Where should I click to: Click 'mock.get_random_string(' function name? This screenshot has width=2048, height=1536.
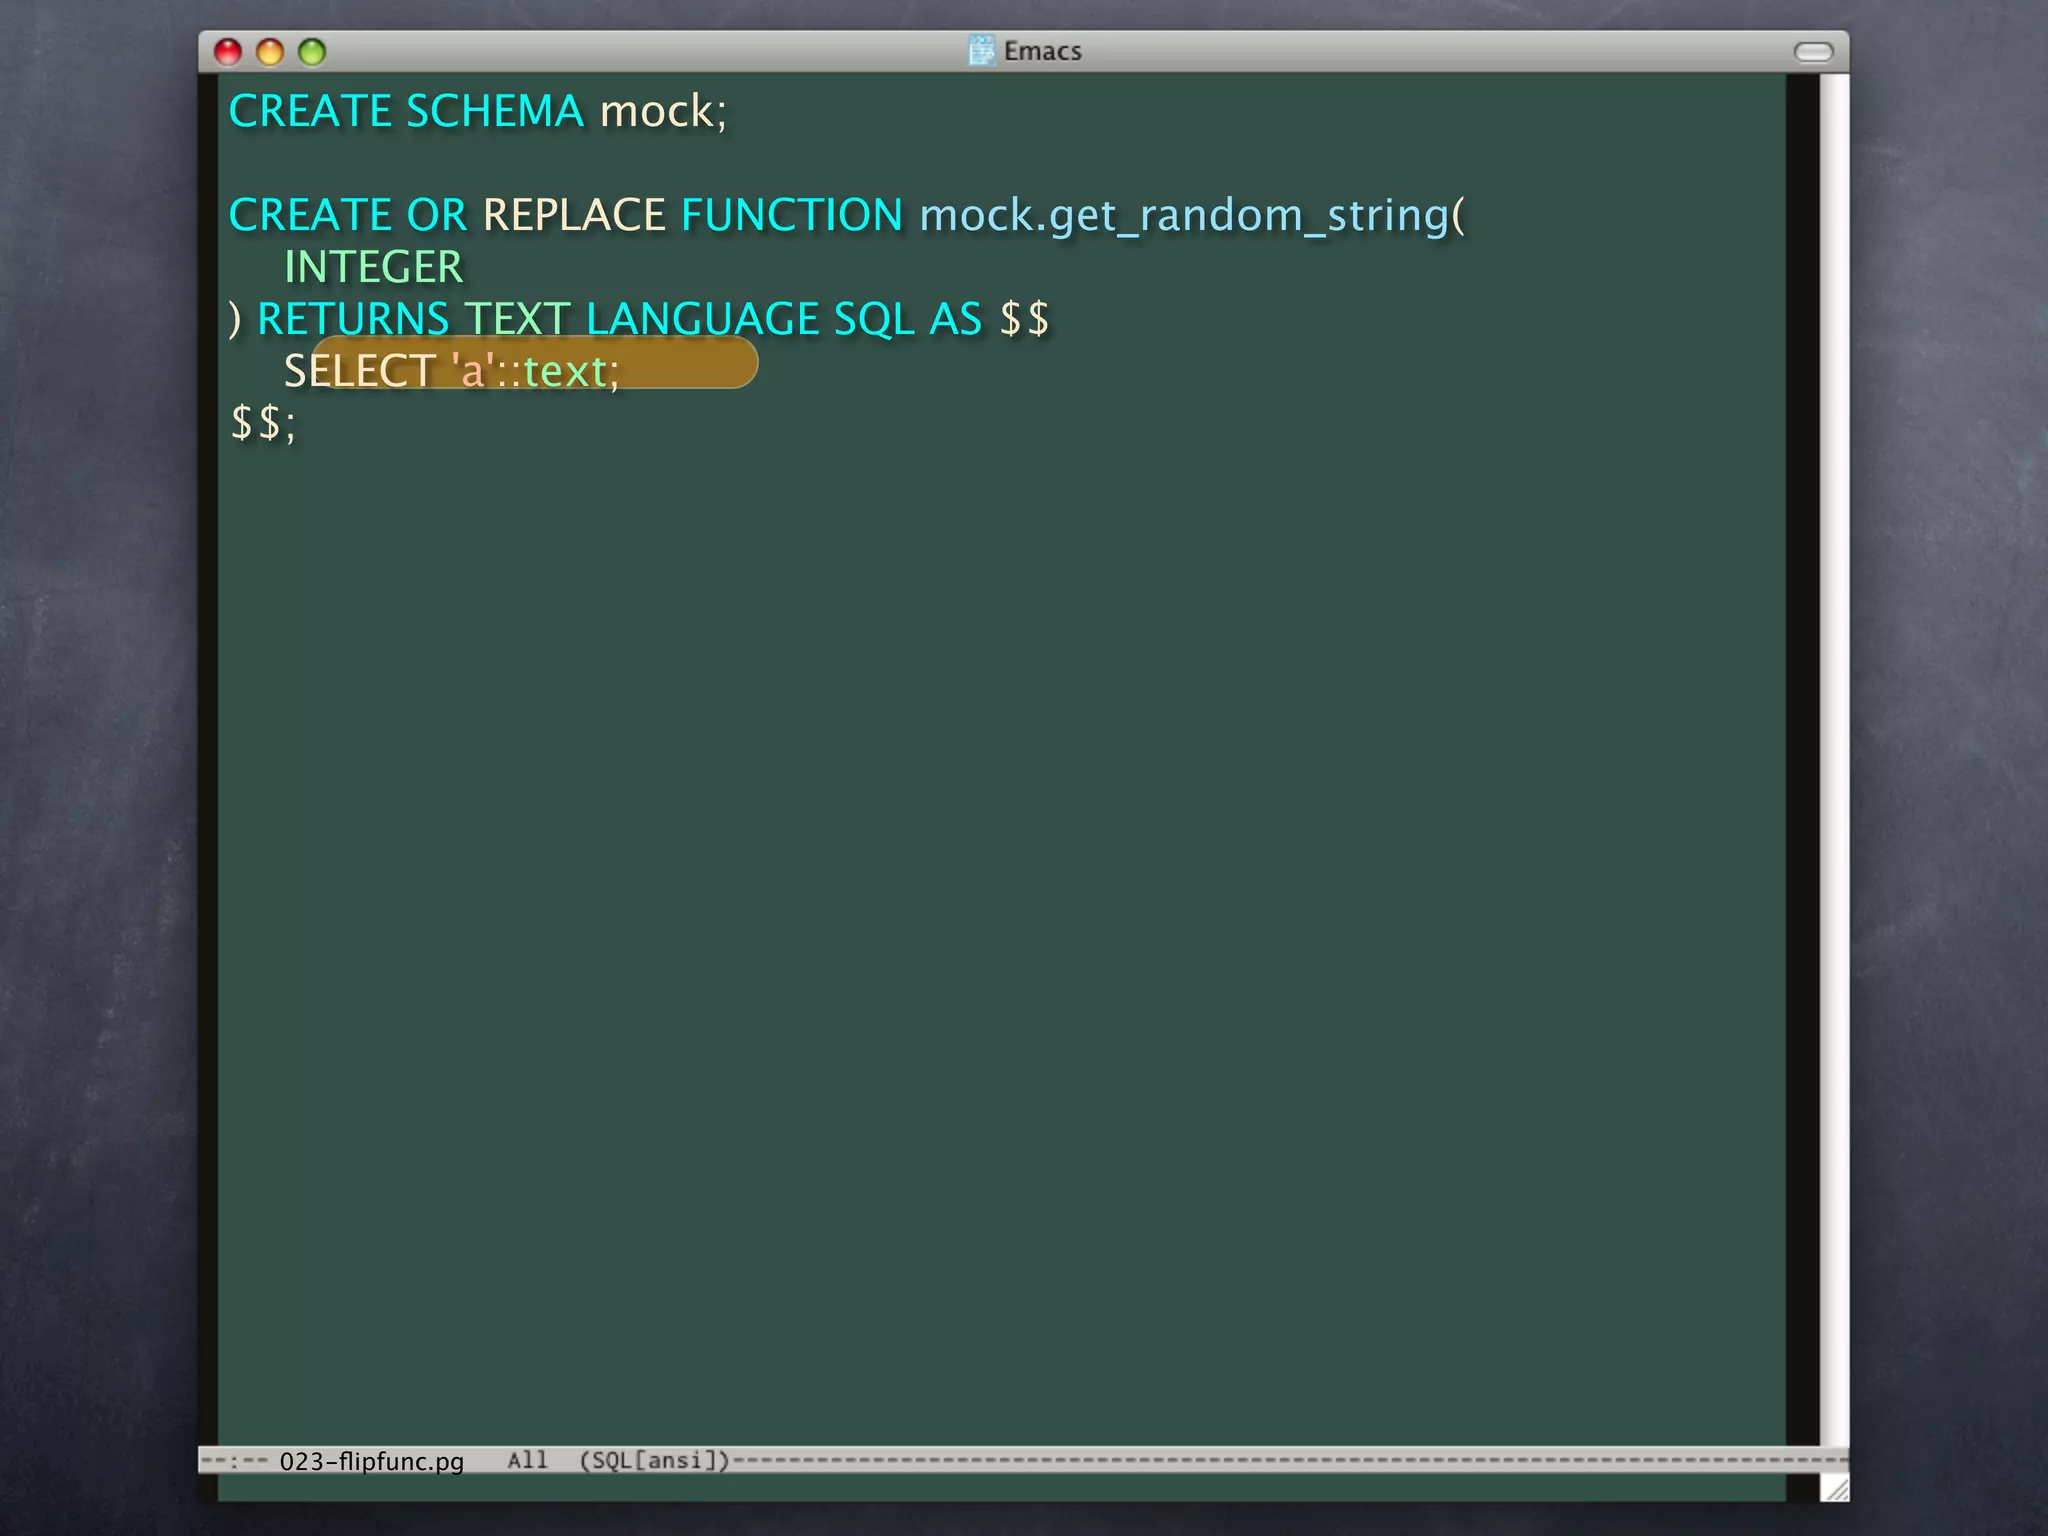click(x=1192, y=217)
